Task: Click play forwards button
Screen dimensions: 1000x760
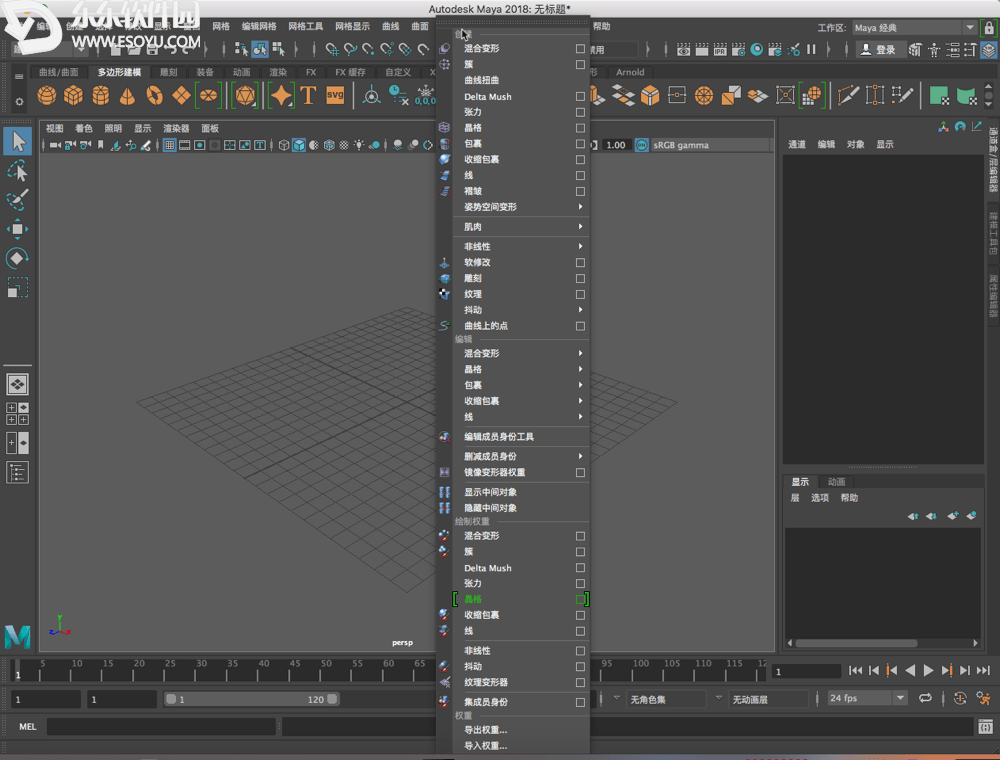Action: point(929,670)
